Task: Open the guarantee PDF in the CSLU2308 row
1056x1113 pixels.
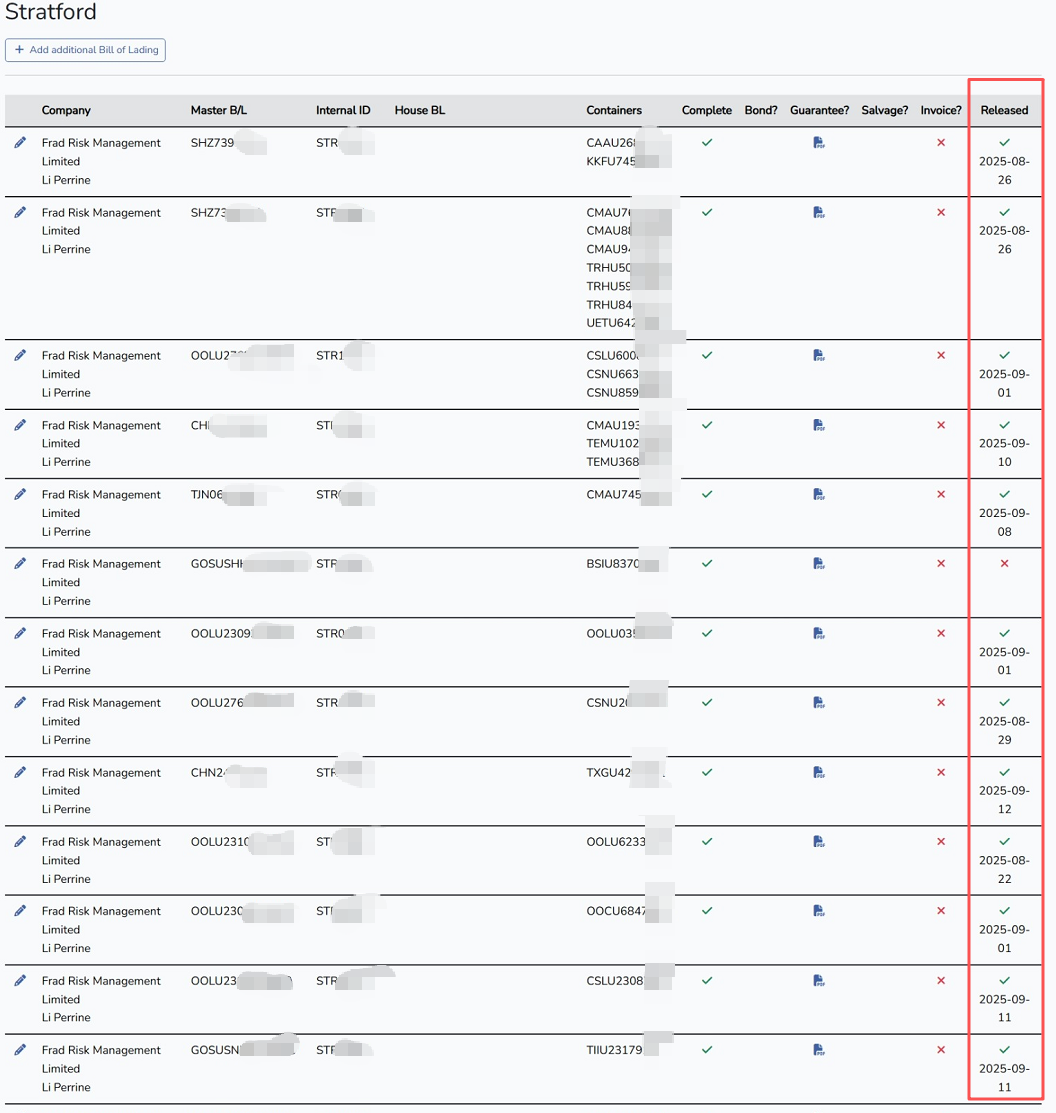Action: 819,980
